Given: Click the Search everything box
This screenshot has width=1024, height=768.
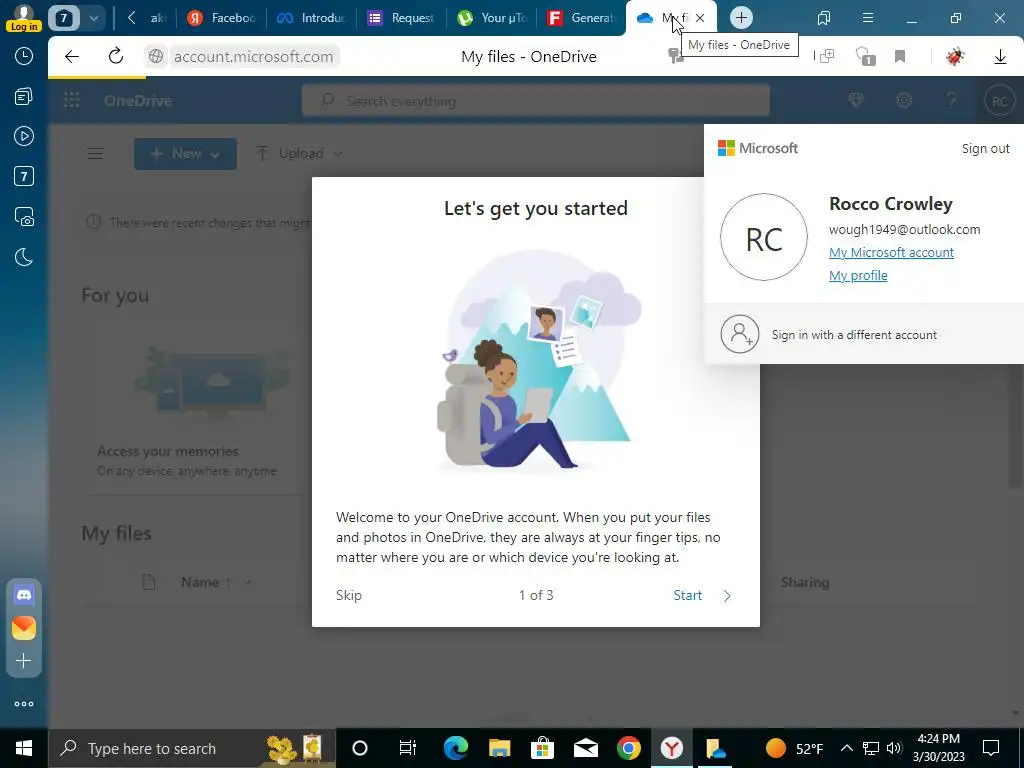Looking at the screenshot, I should pos(536,101).
